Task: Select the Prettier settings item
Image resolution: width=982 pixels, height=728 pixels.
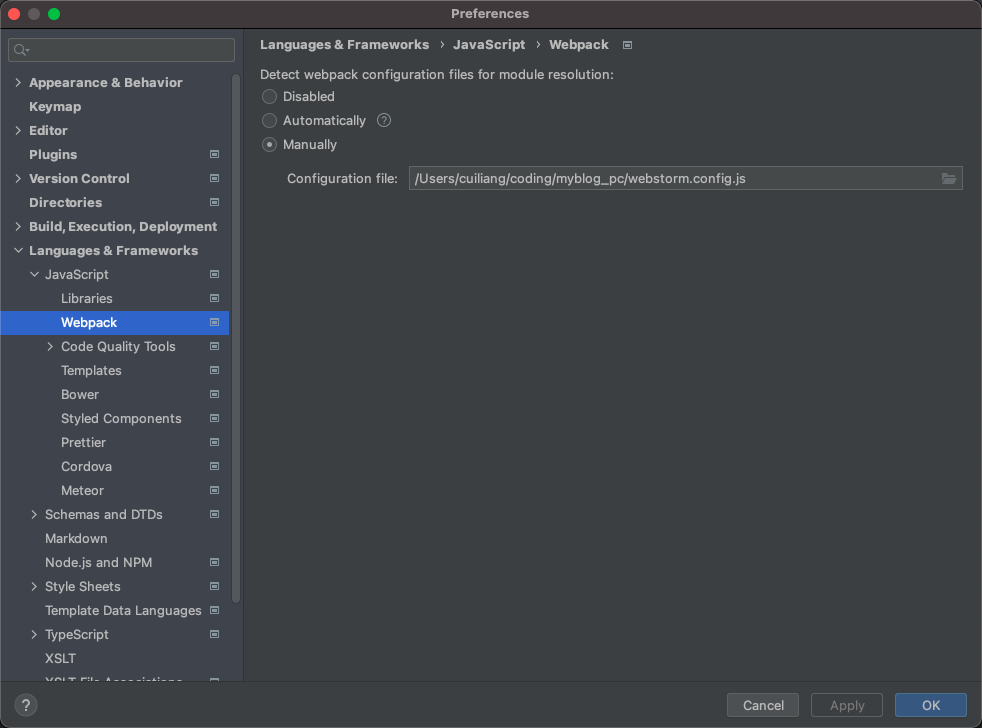Action: pyautogui.click(x=83, y=442)
